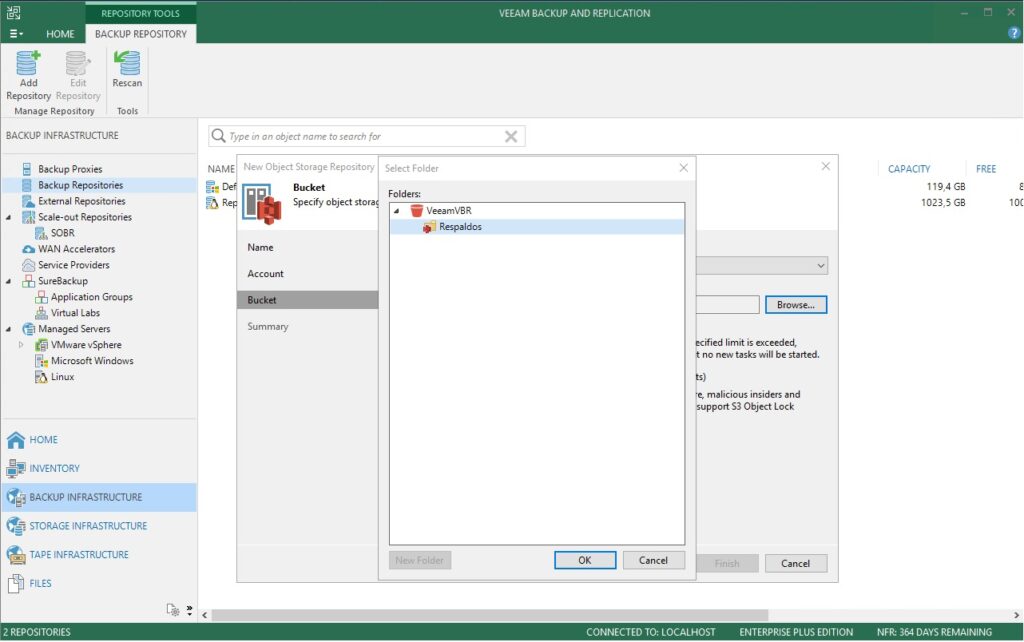1024x642 pixels.
Task: Open the Home ribbon tab
Action: pyautogui.click(x=60, y=34)
